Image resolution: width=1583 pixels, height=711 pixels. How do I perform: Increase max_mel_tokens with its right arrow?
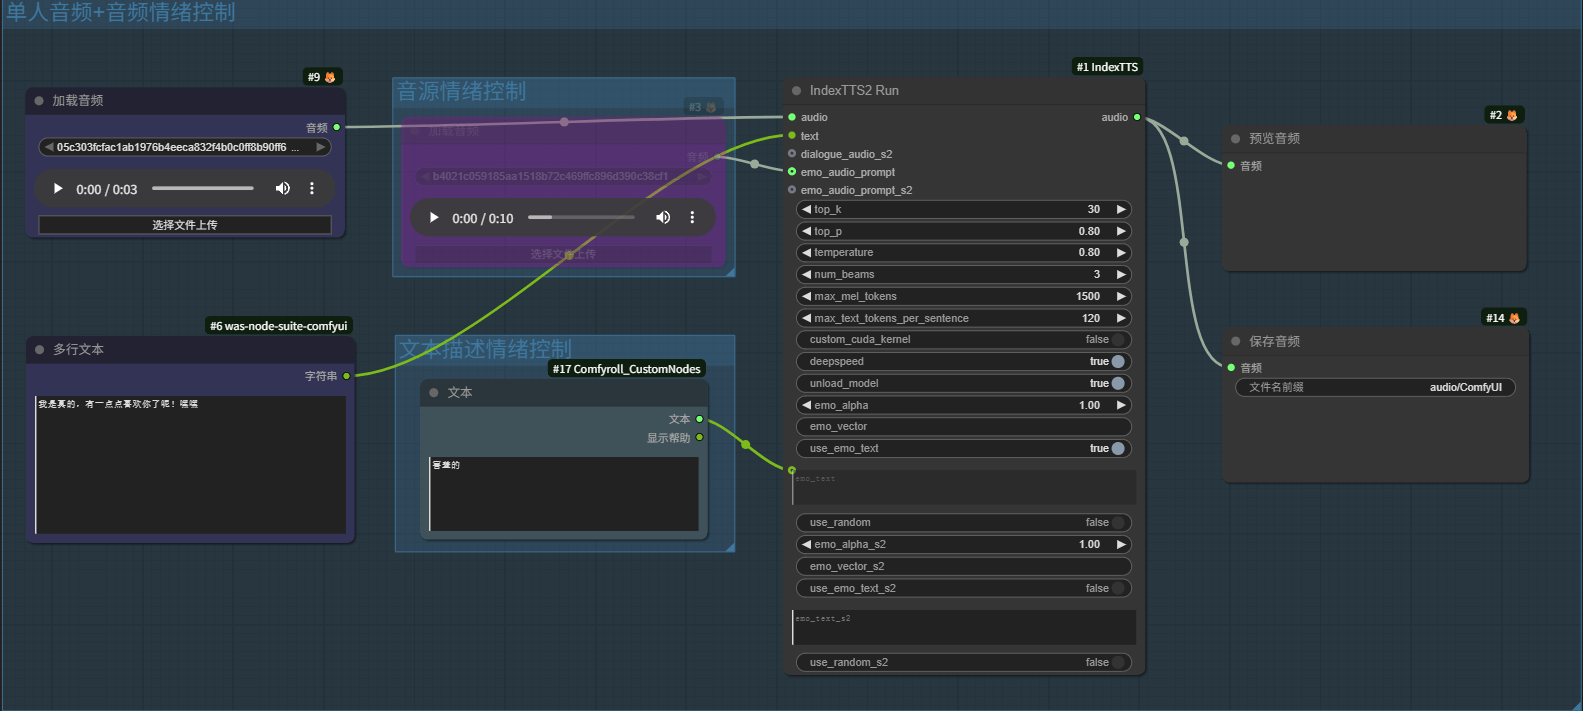point(1121,297)
